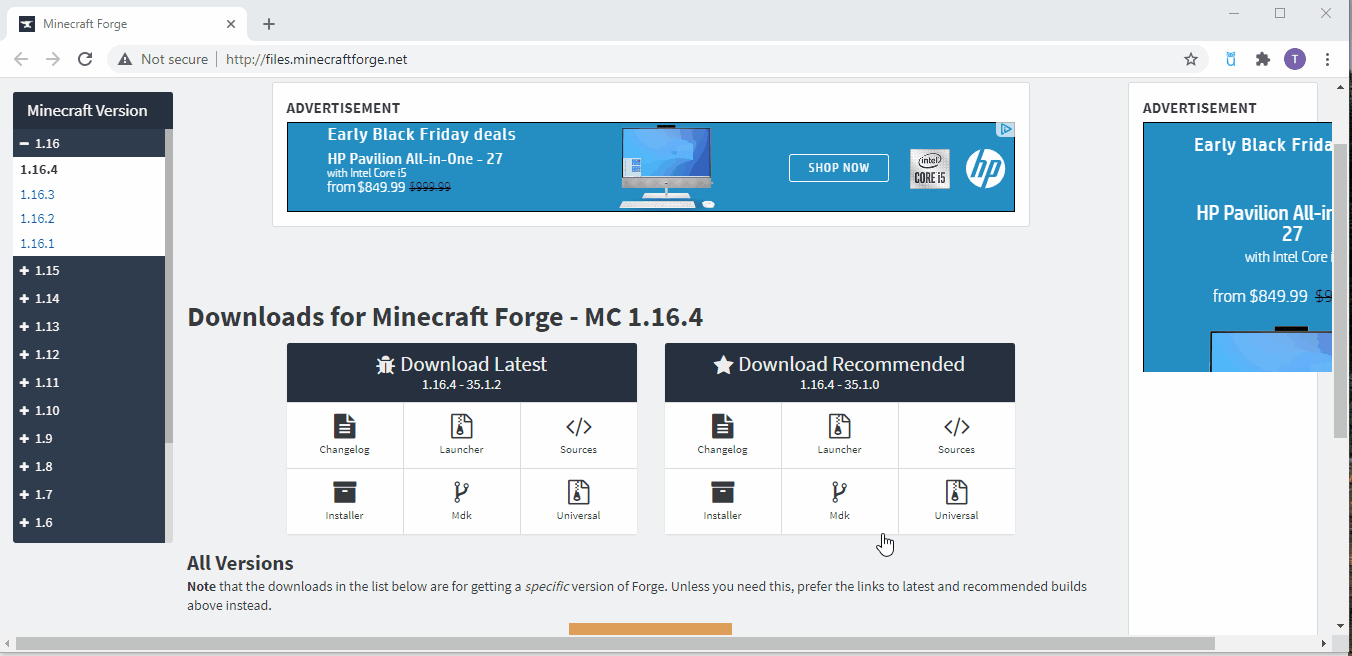Open Sources under Download Recommended
The width and height of the screenshot is (1352, 656).
956,435
